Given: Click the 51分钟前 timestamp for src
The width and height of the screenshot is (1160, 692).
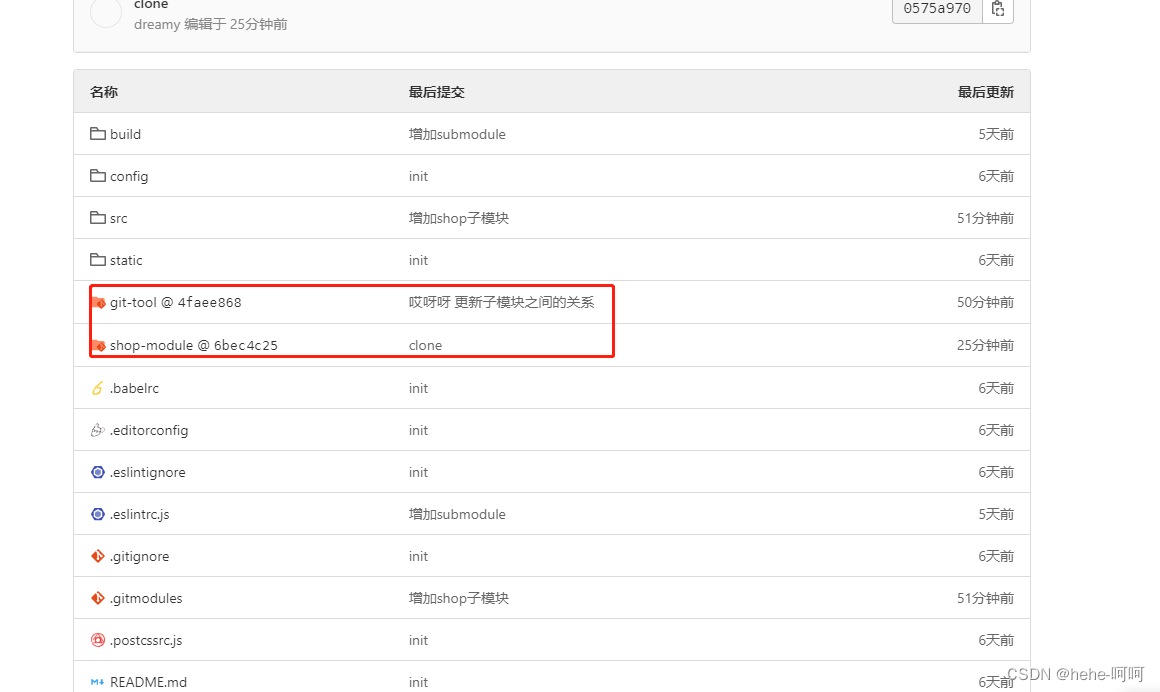Looking at the screenshot, I should [985, 218].
